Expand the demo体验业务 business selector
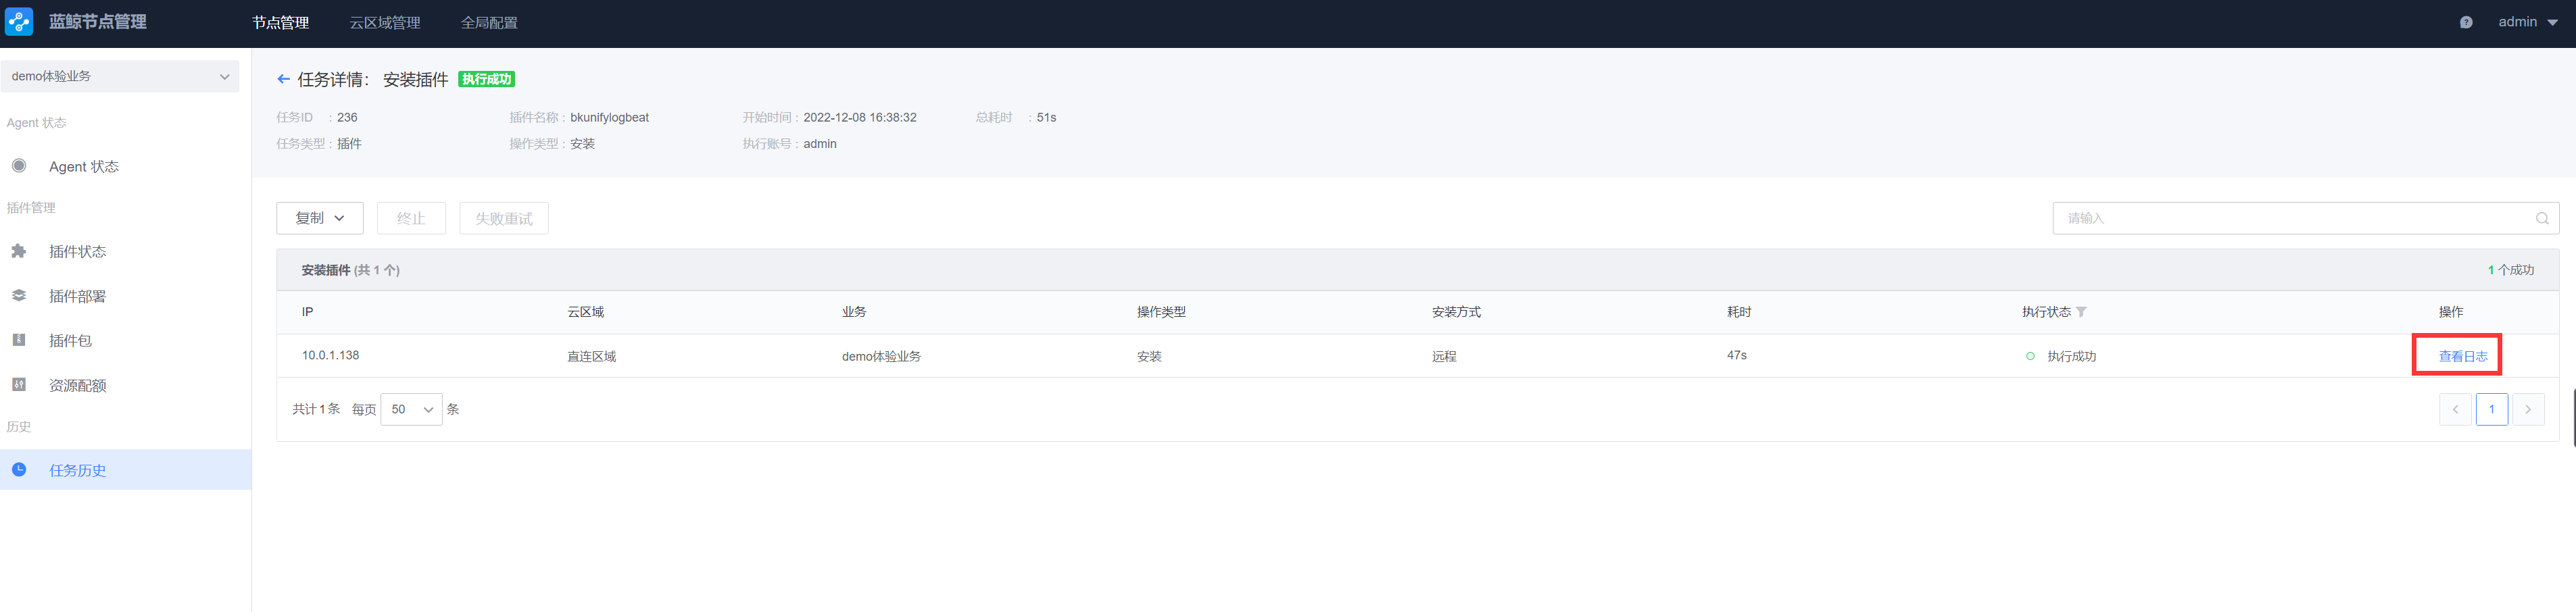This screenshot has height=612, width=2576. 120,76
